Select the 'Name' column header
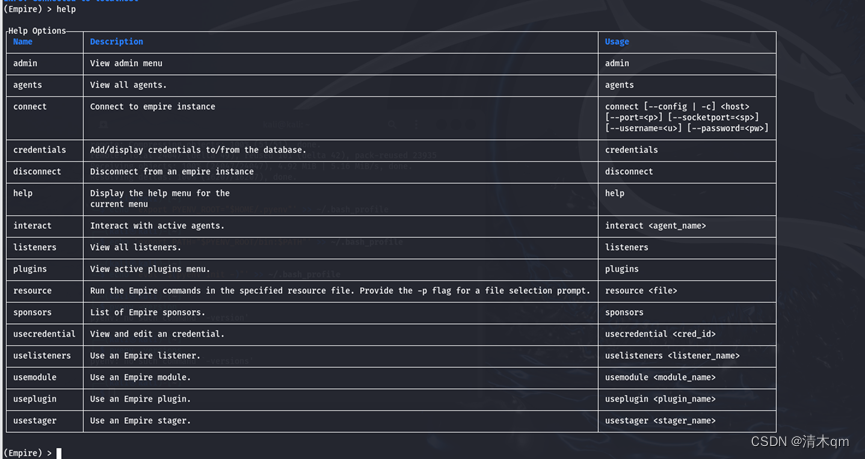Viewport: 865px width, 459px height. (x=23, y=42)
